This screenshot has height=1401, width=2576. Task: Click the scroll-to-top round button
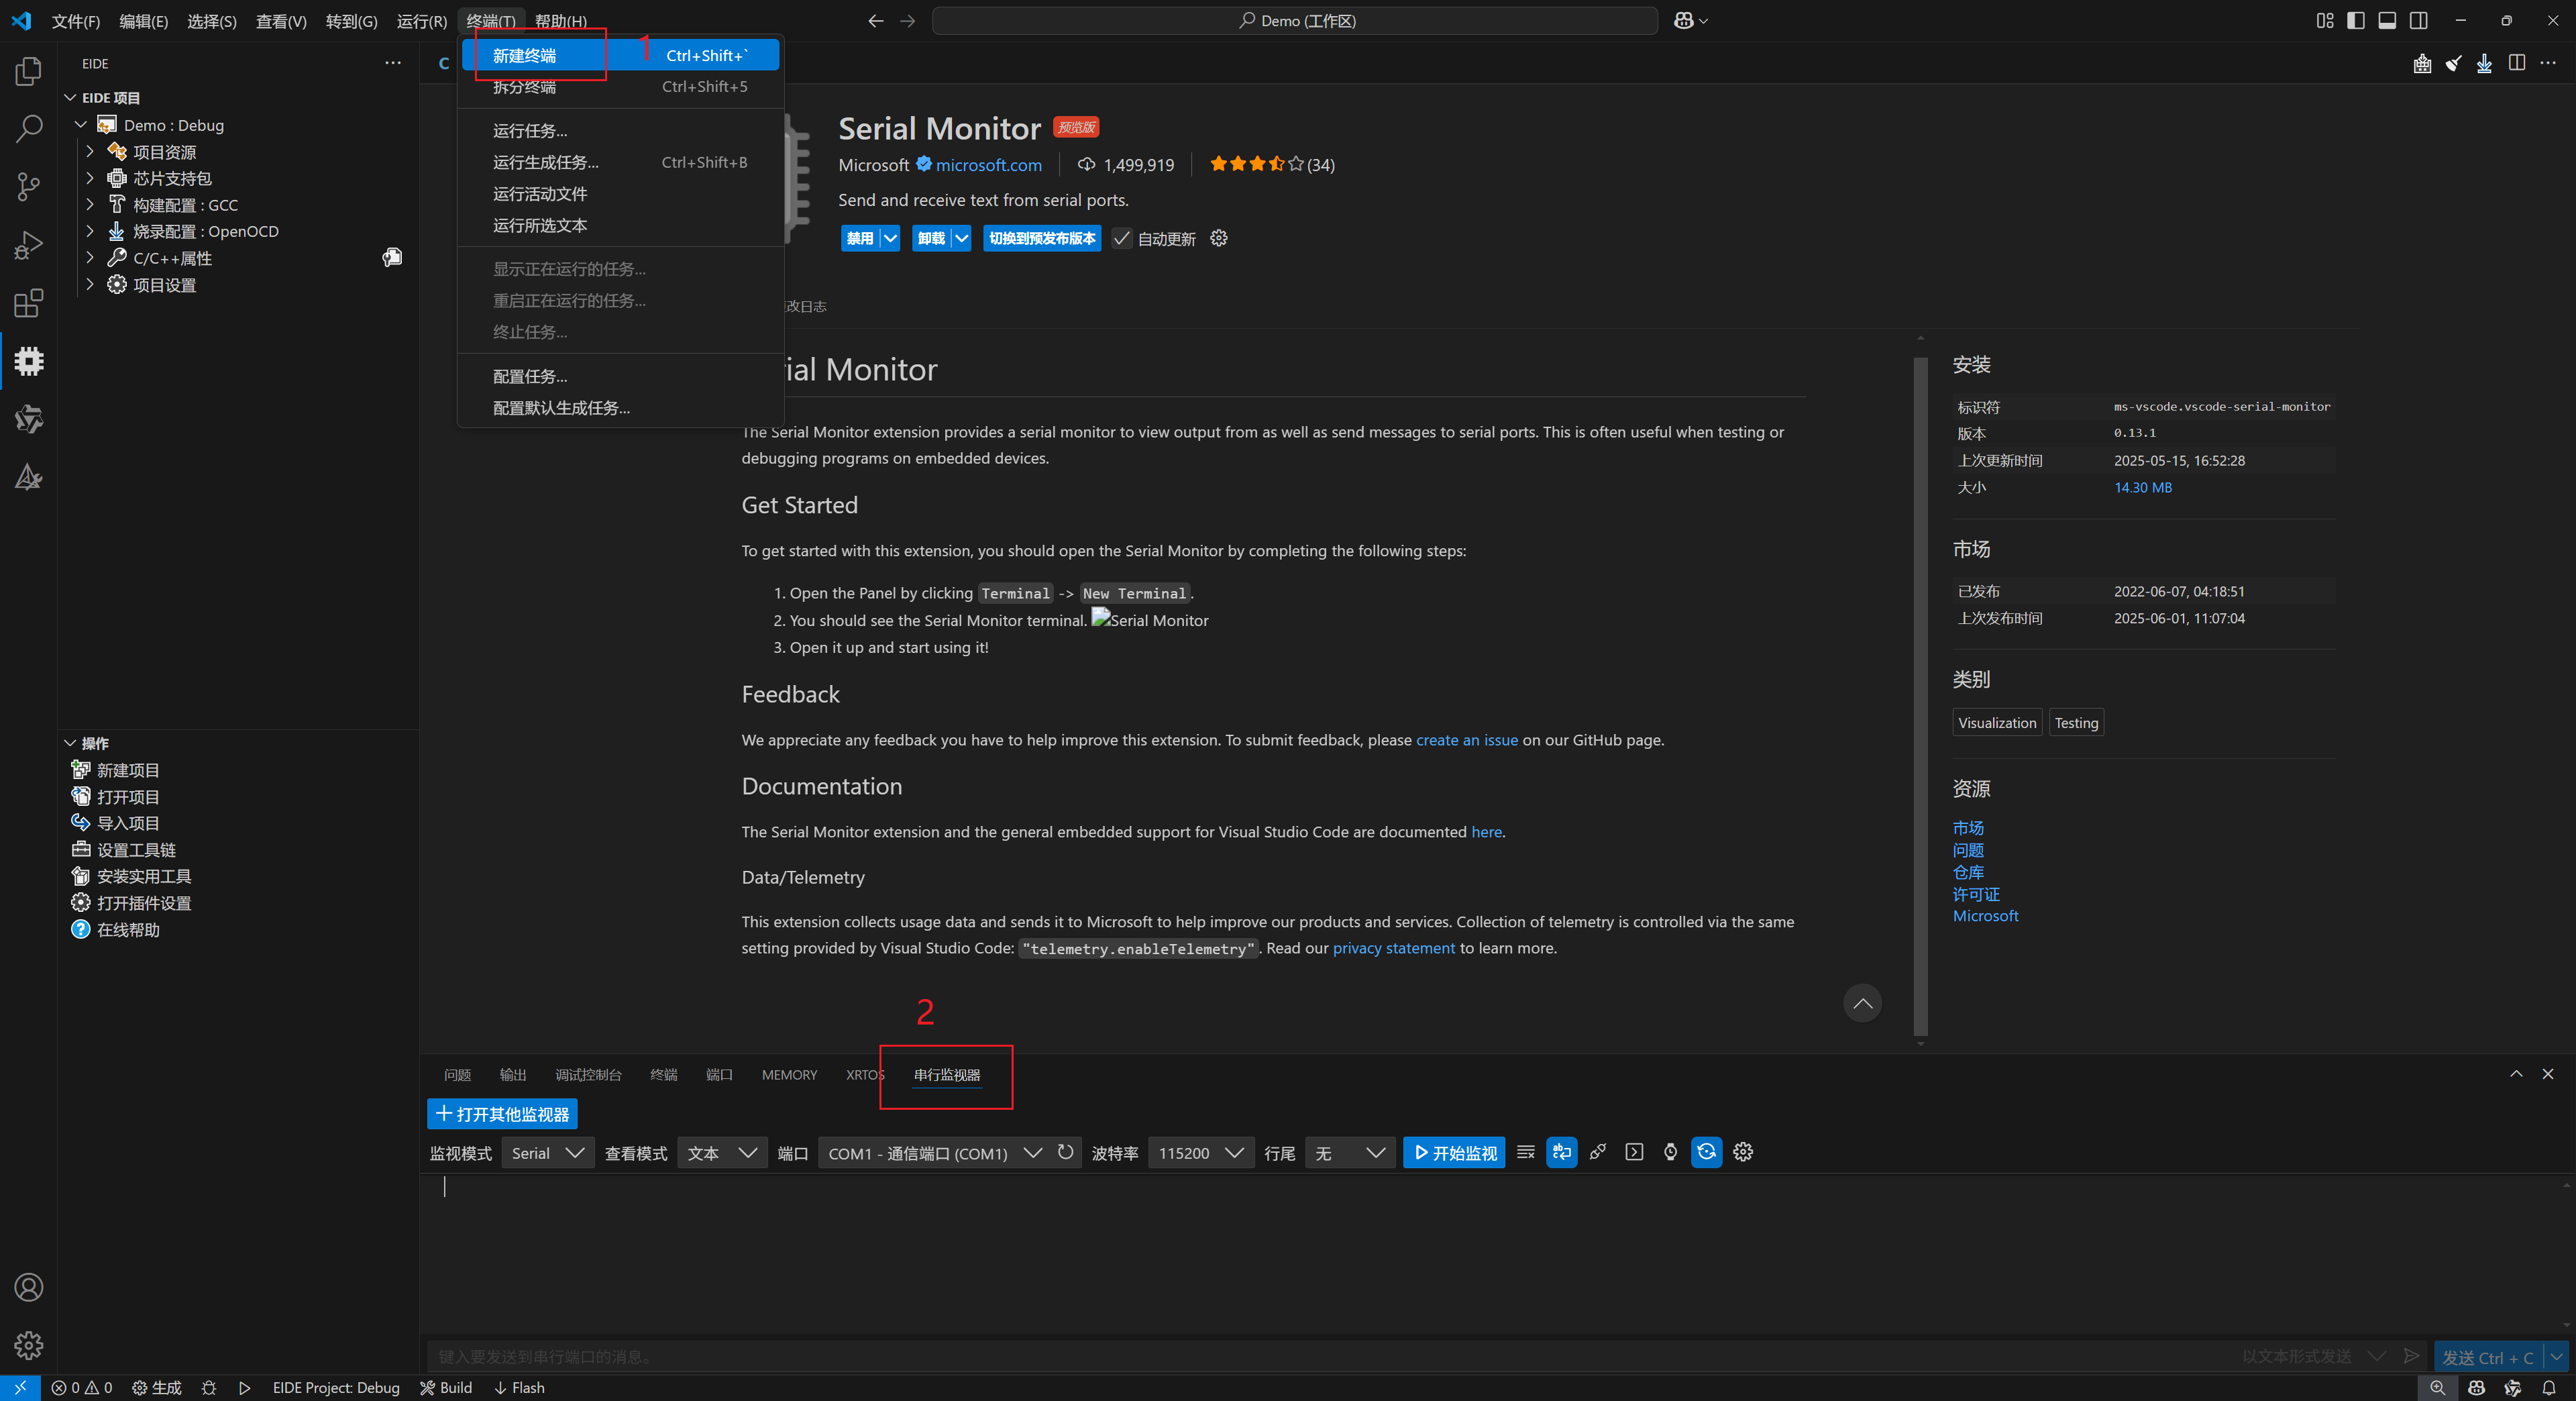pyautogui.click(x=1862, y=1003)
